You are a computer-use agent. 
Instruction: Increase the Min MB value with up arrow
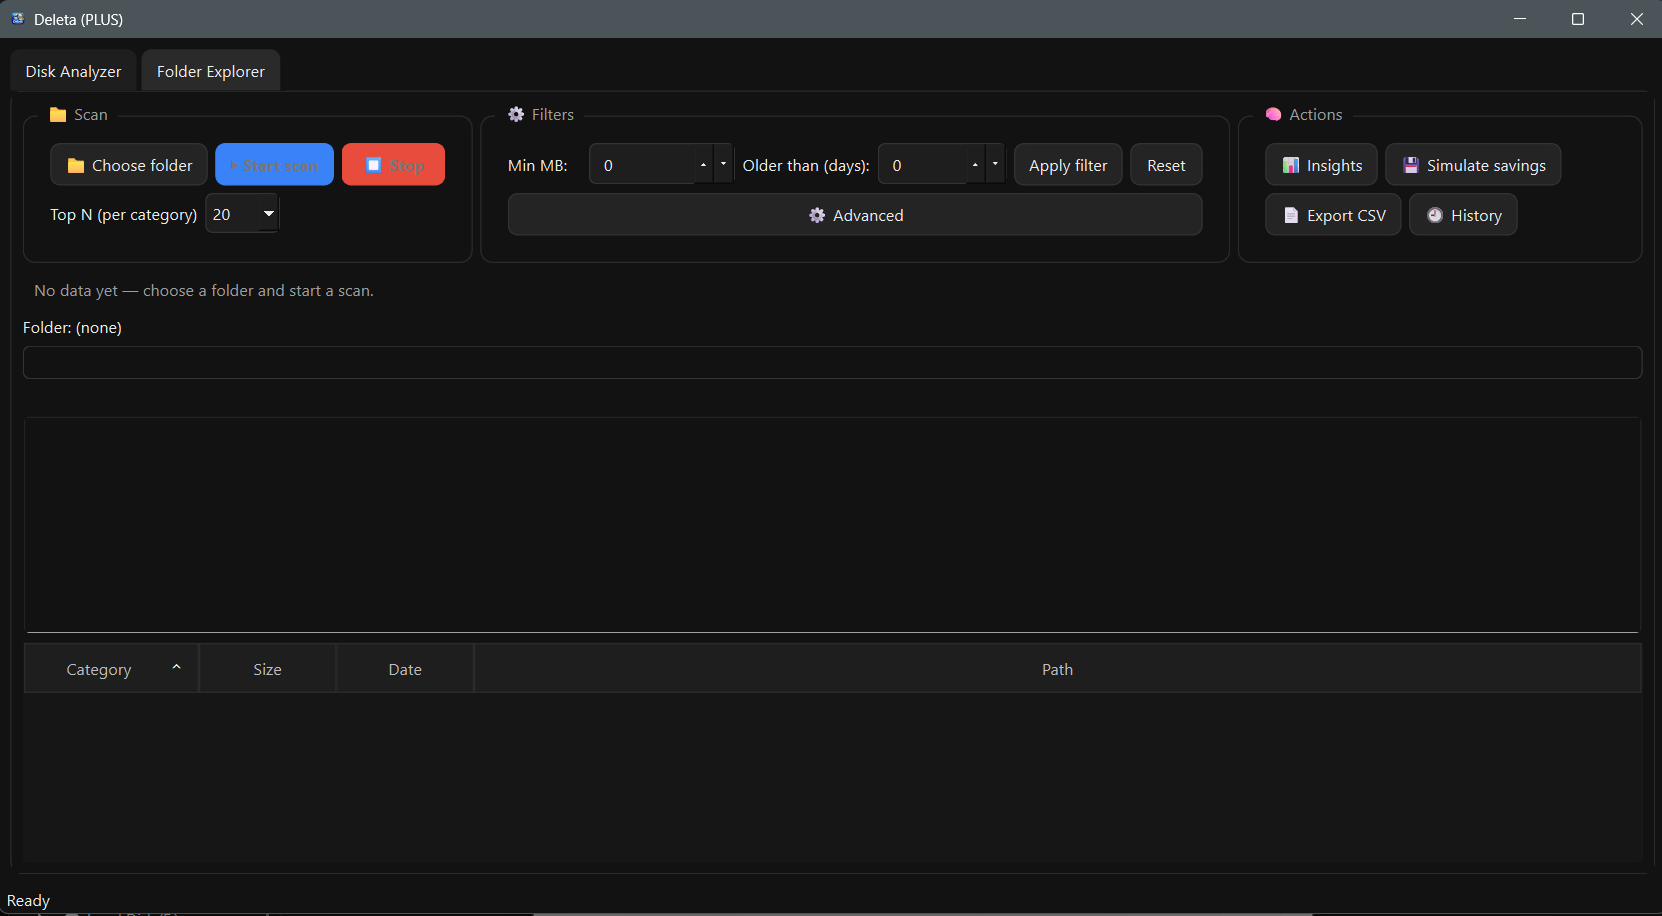pyautogui.click(x=704, y=165)
